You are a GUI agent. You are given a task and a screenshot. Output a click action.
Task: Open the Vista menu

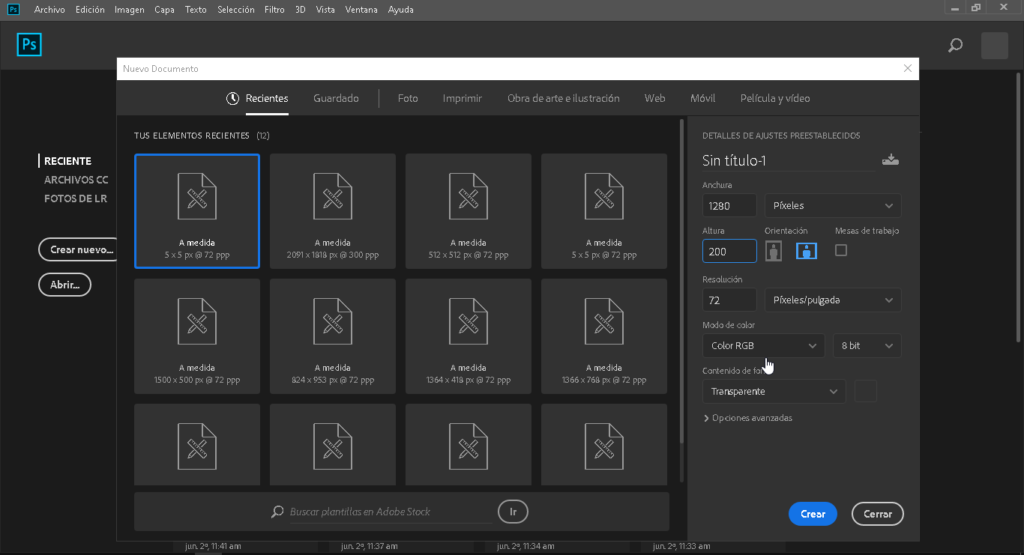coord(325,10)
